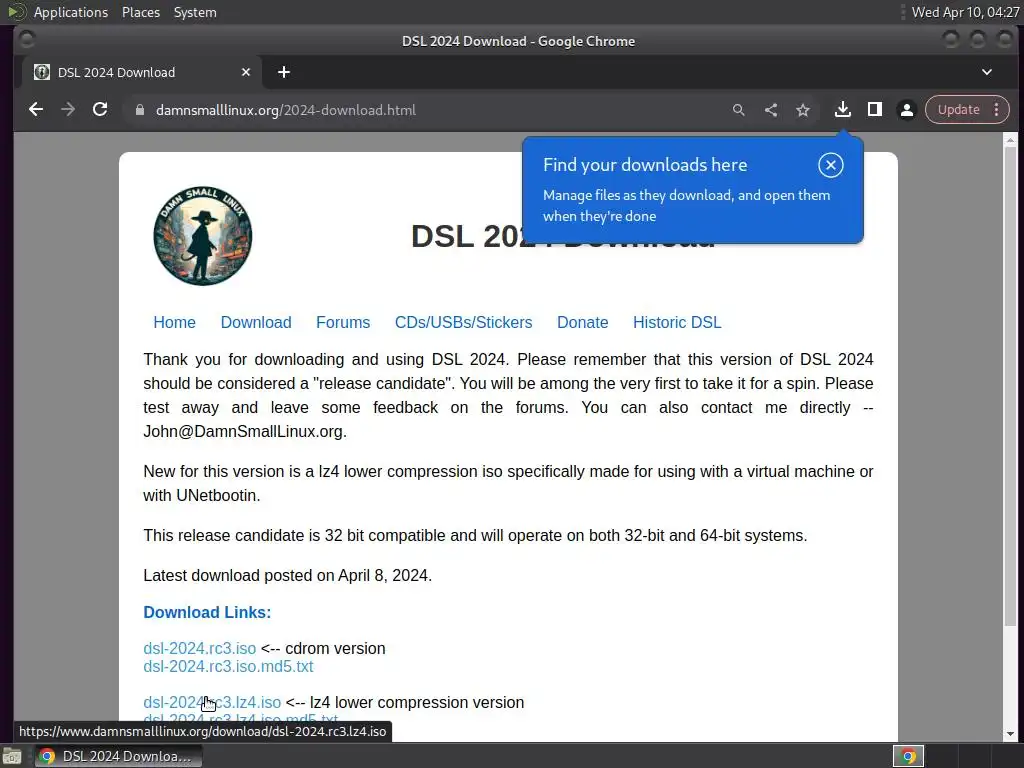Click the scrollbar down arrow

1010,735
